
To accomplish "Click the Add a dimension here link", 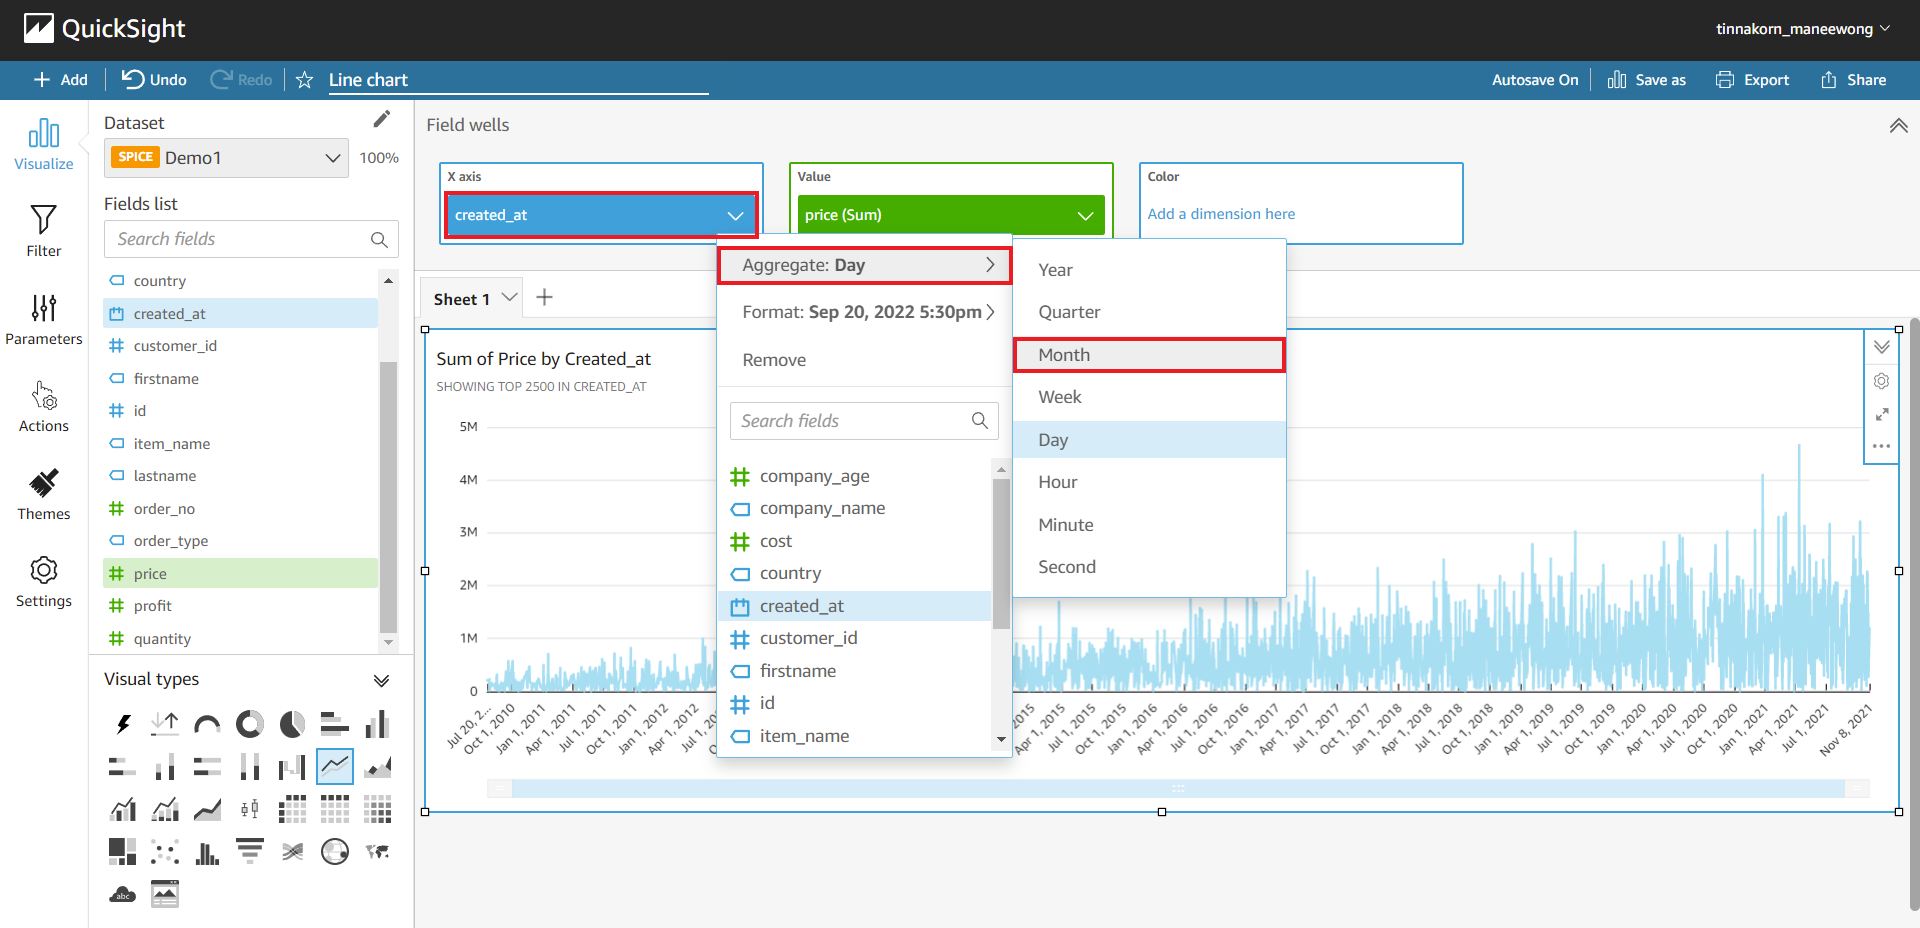I will [x=1220, y=213].
